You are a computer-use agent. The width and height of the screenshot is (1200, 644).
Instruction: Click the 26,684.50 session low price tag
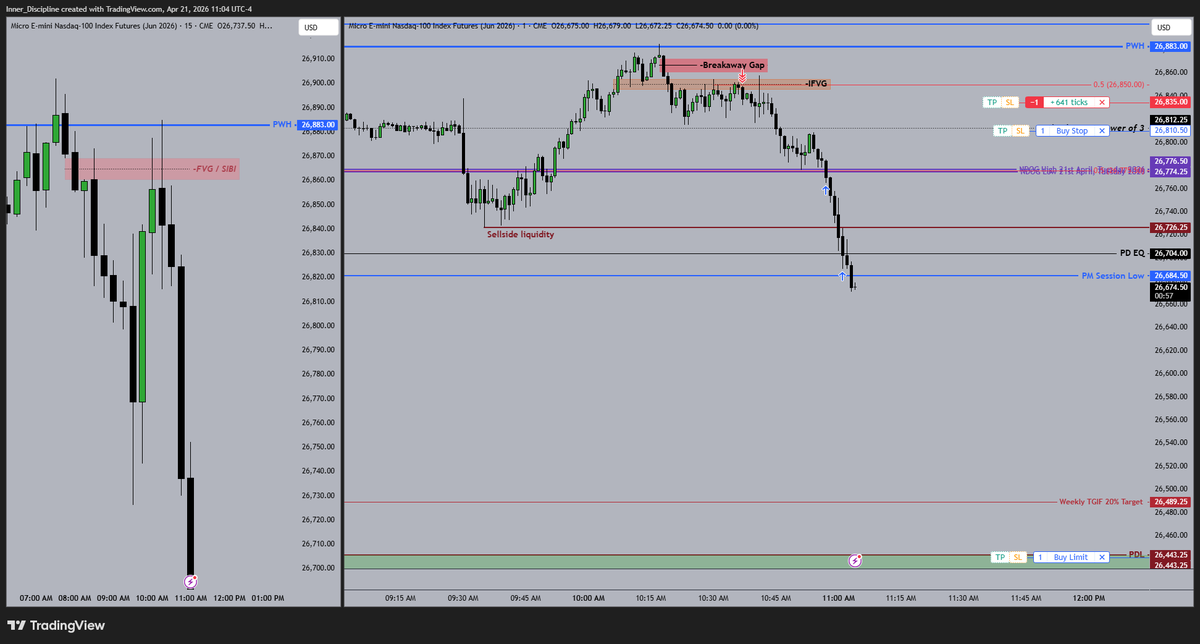pyautogui.click(x=1169, y=275)
